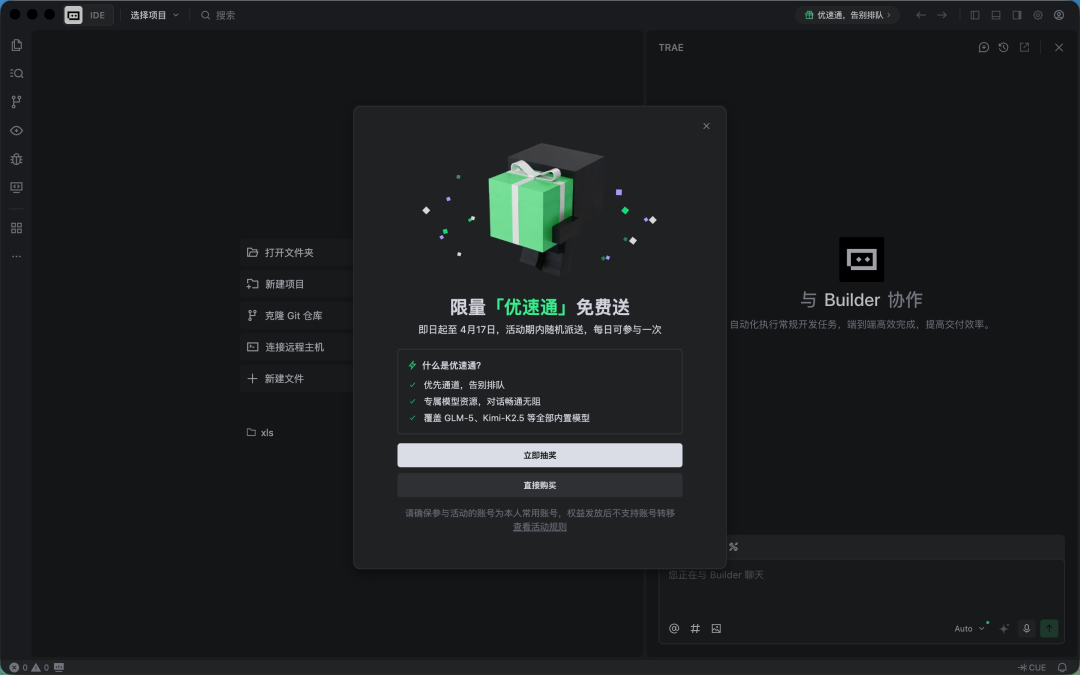Open the 选择项目 project dropdown
The width and height of the screenshot is (1080, 675).
pyautogui.click(x=154, y=15)
